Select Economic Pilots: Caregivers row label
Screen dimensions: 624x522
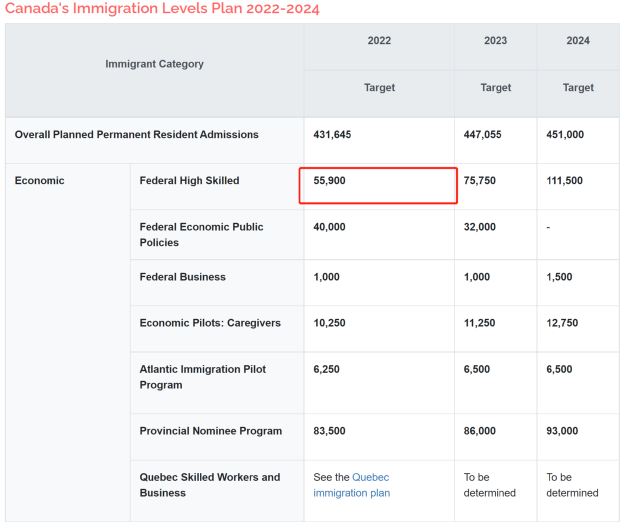coord(210,323)
